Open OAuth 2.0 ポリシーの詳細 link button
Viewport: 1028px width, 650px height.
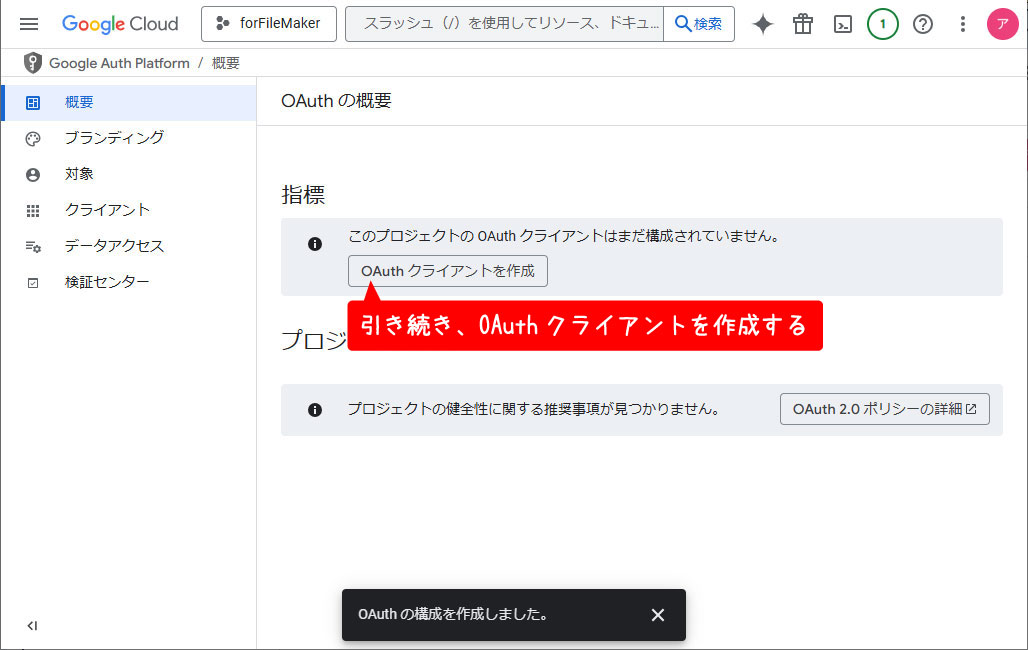[884, 409]
